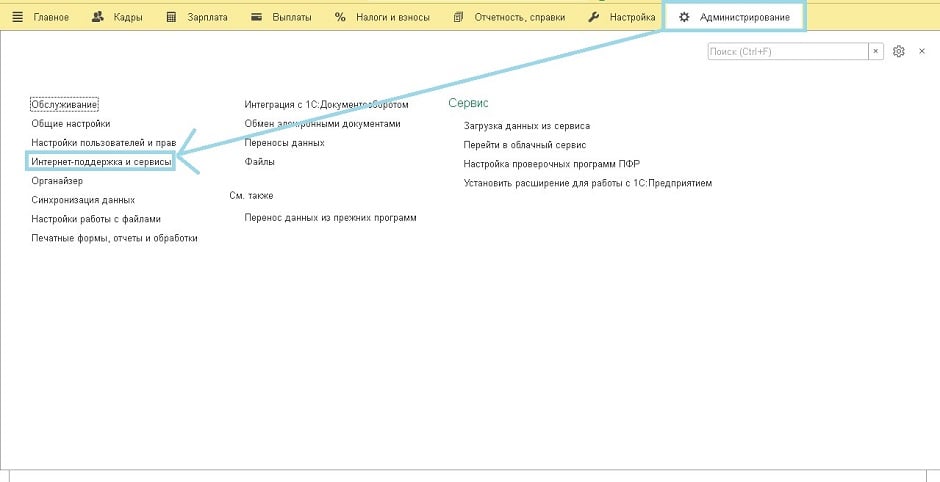Open the Настройка section
The image size is (940, 482).
[632, 17]
